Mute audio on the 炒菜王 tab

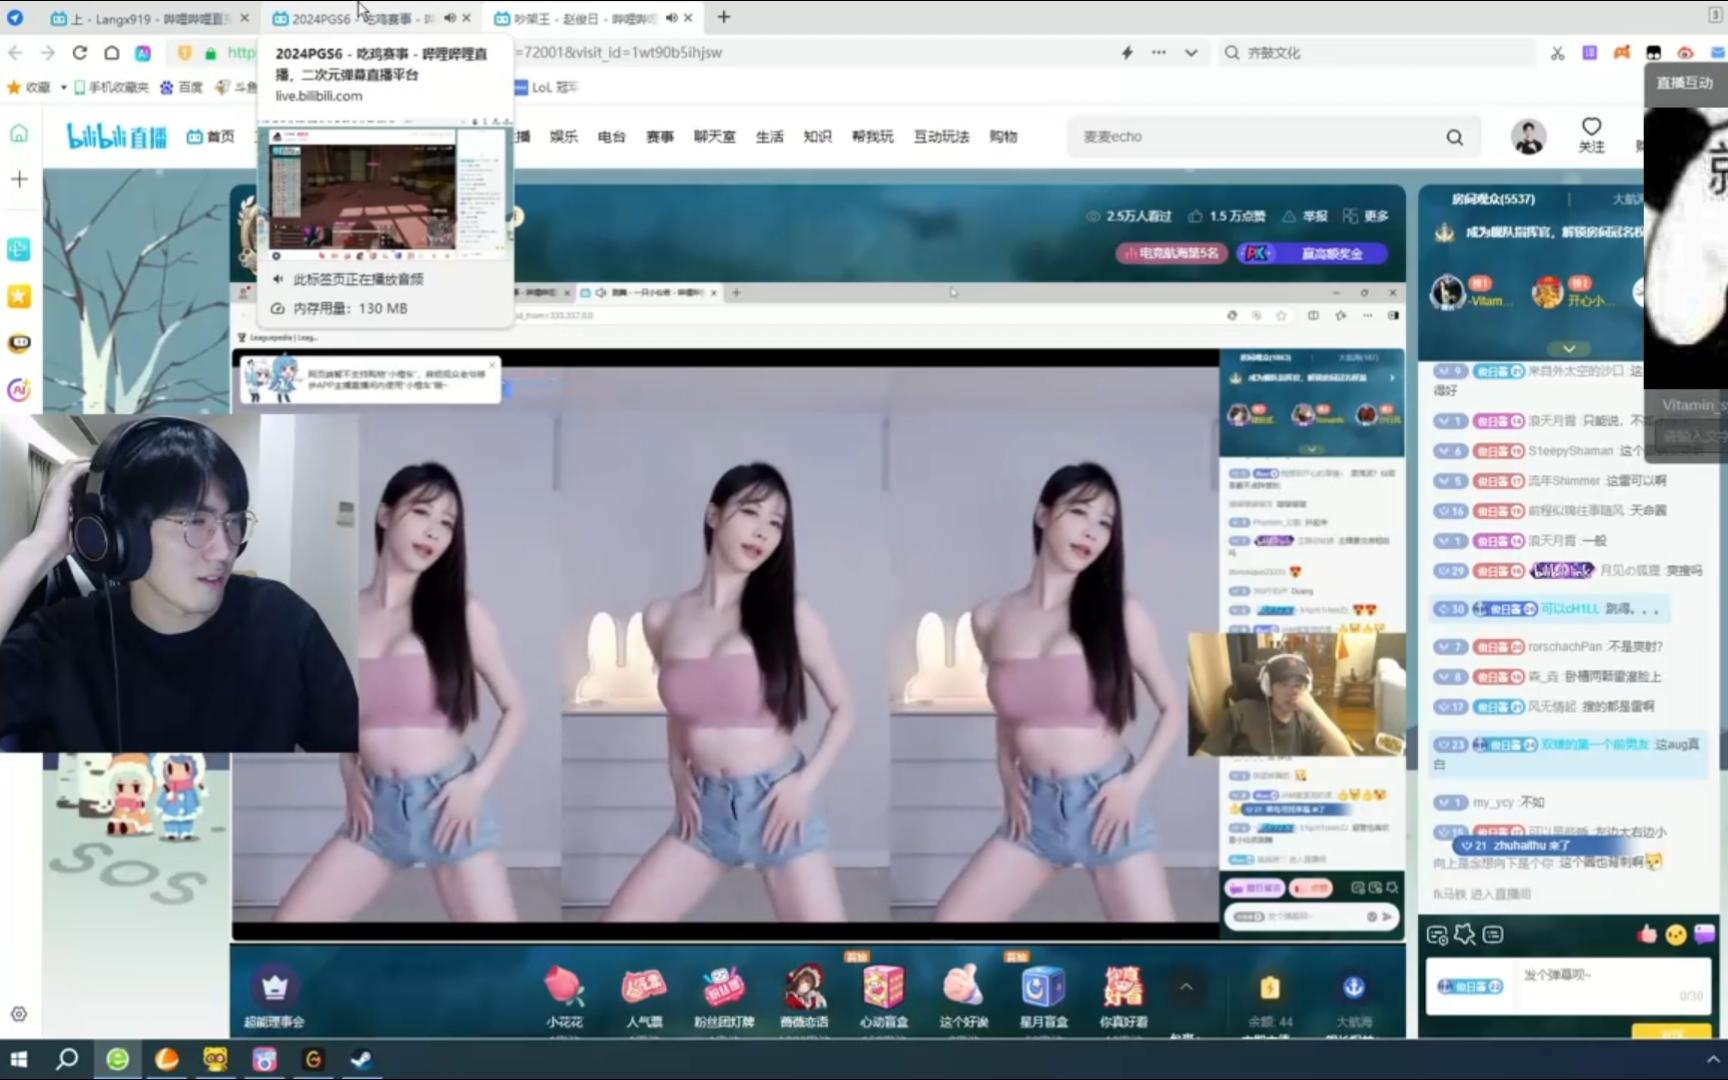[x=671, y=18]
